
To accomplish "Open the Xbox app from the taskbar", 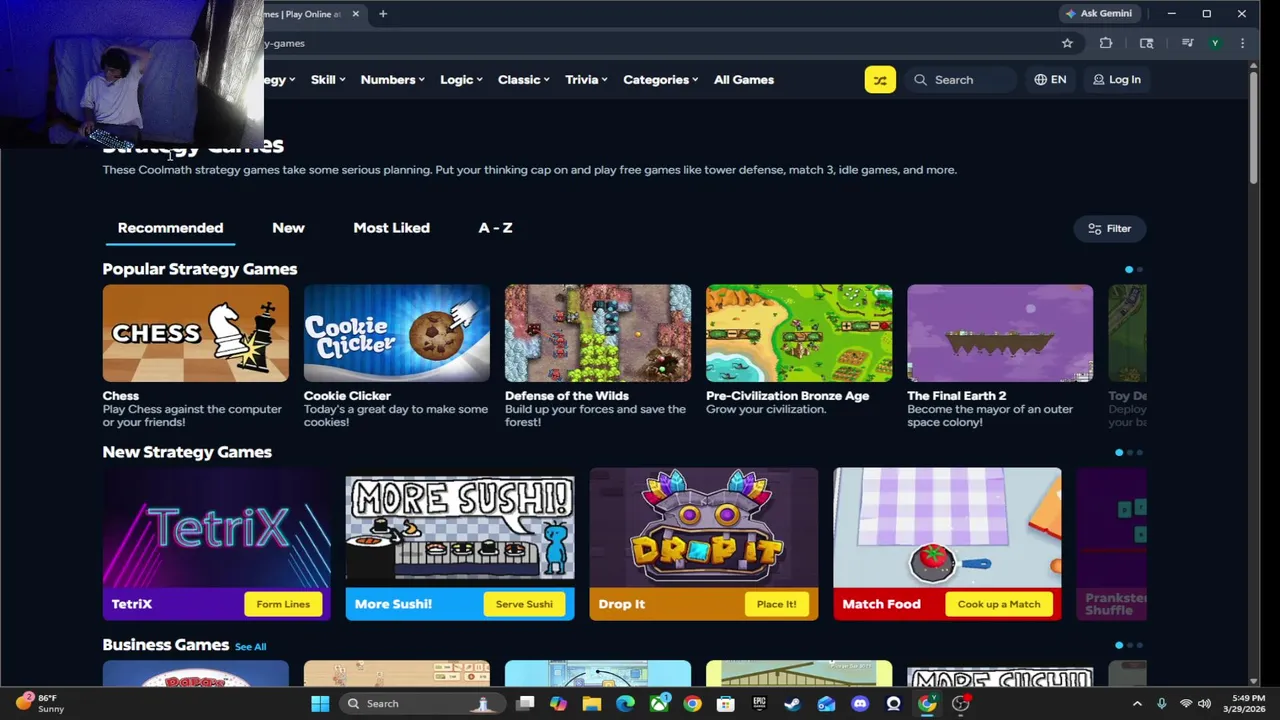I will pyautogui.click(x=659, y=704).
